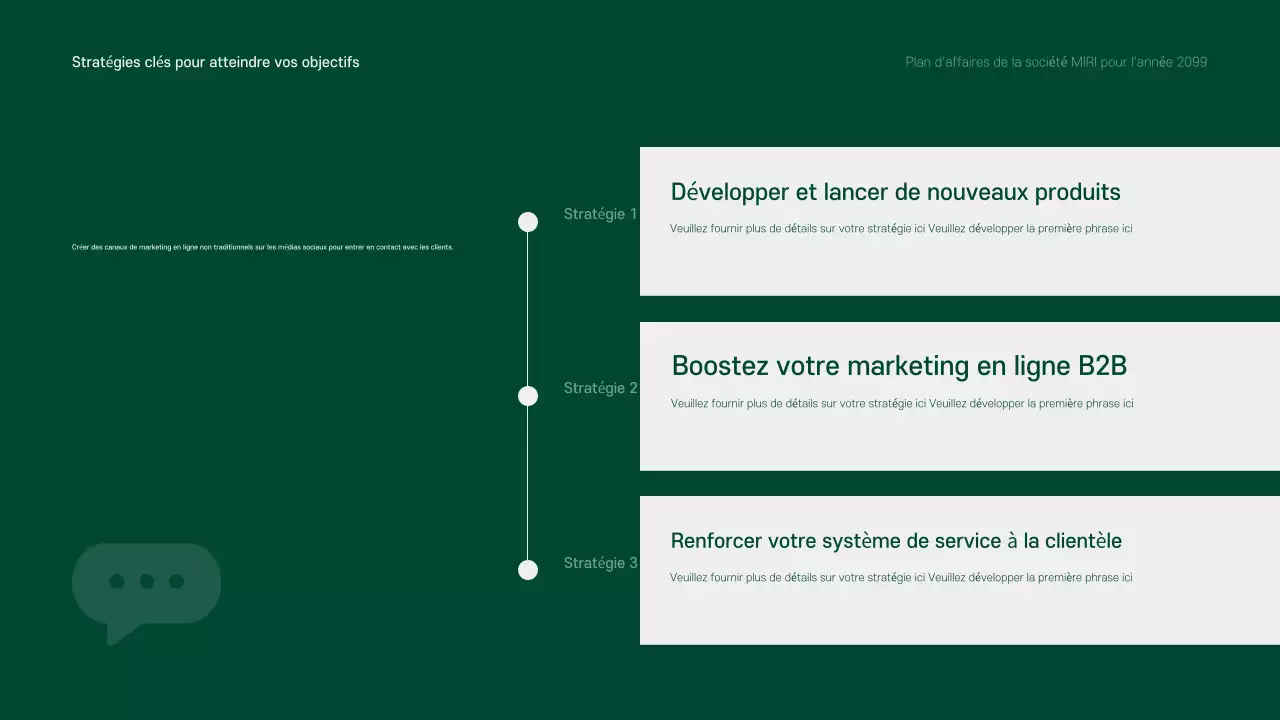Select the description text under "Boostez votre marketing"
The width and height of the screenshot is (1280, 720).
pos(901,404)
